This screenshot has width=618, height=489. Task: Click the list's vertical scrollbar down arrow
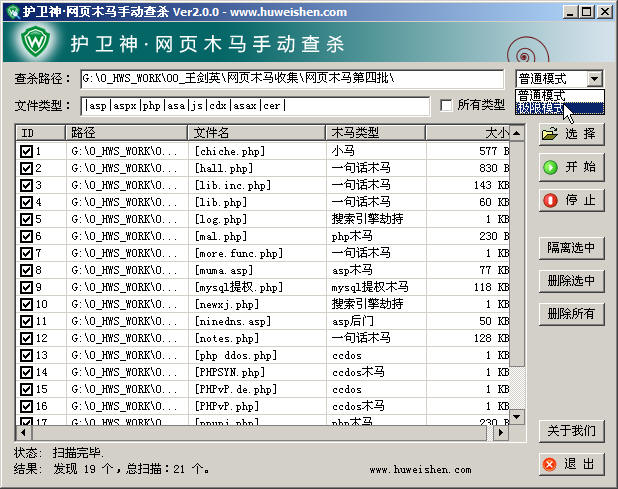516,417
